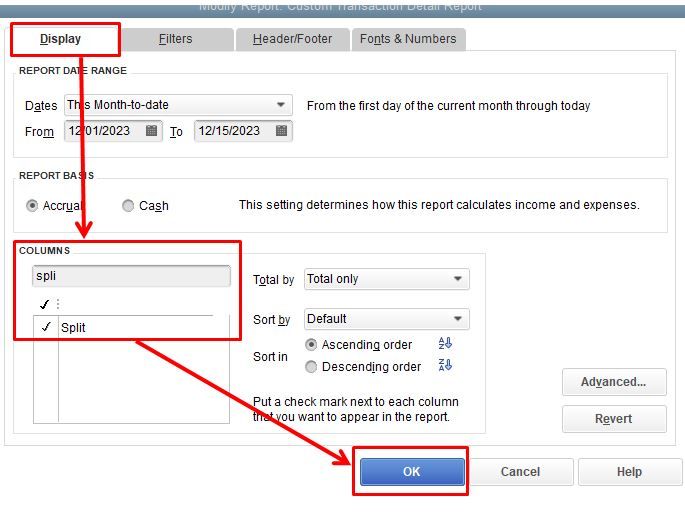Image resolution: width=685 pixels, height=514 pixels.
Task: Click the columns search box containing 'spli'
Action: click(131, 276)
